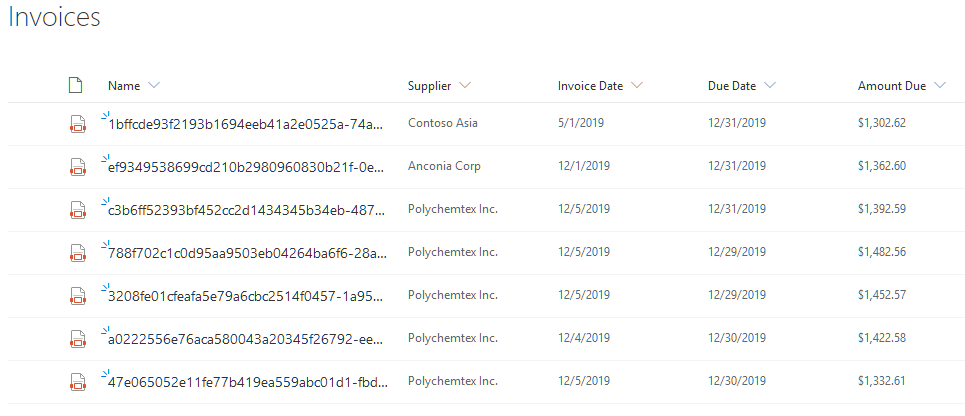The image size is (965, 416).
Task: Open the Due Date column dropdown
Action: 769,86
